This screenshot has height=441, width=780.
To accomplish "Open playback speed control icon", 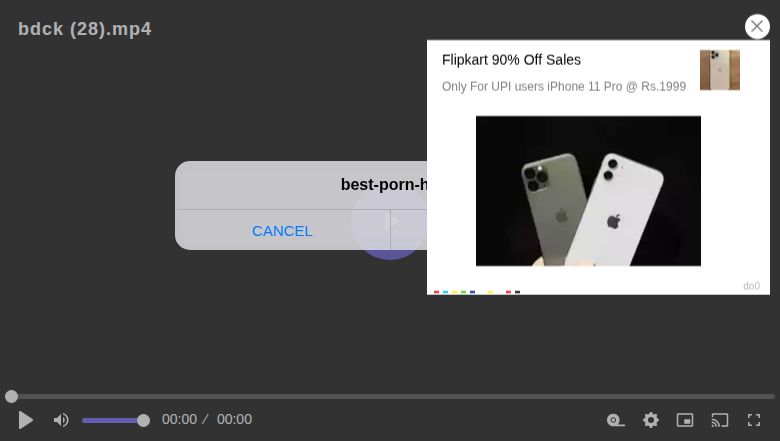I will (616, 420).
